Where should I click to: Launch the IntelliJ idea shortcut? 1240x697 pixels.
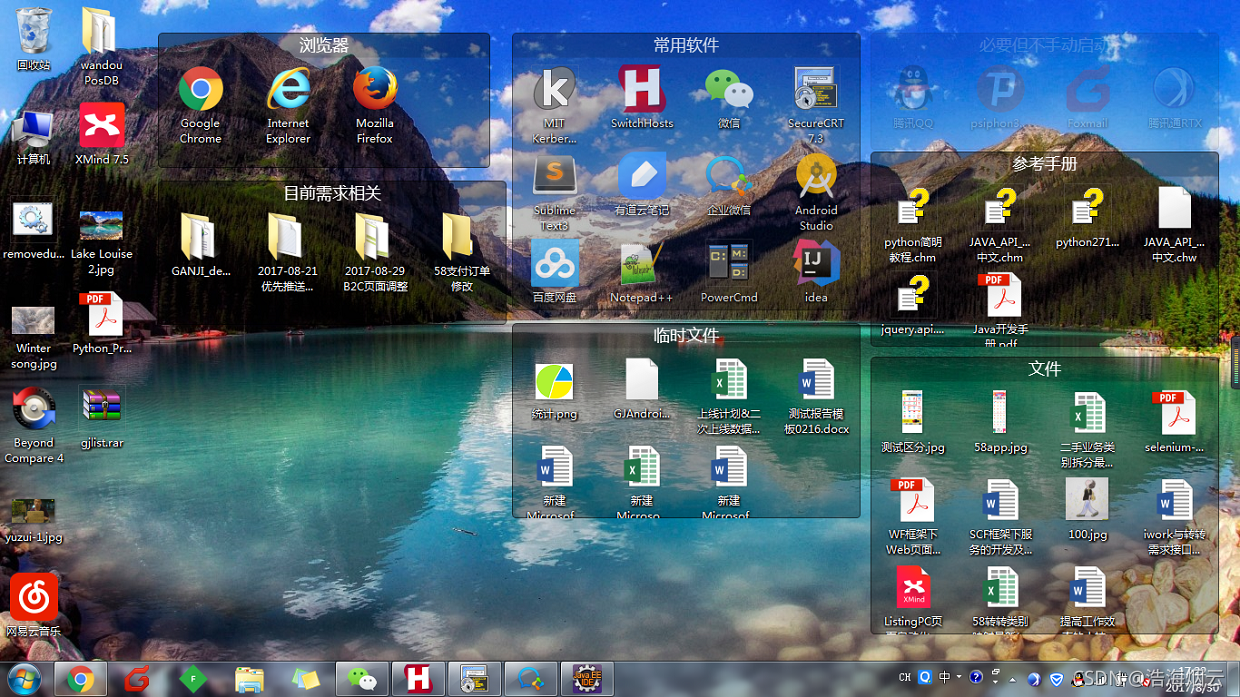pos(816,263)
